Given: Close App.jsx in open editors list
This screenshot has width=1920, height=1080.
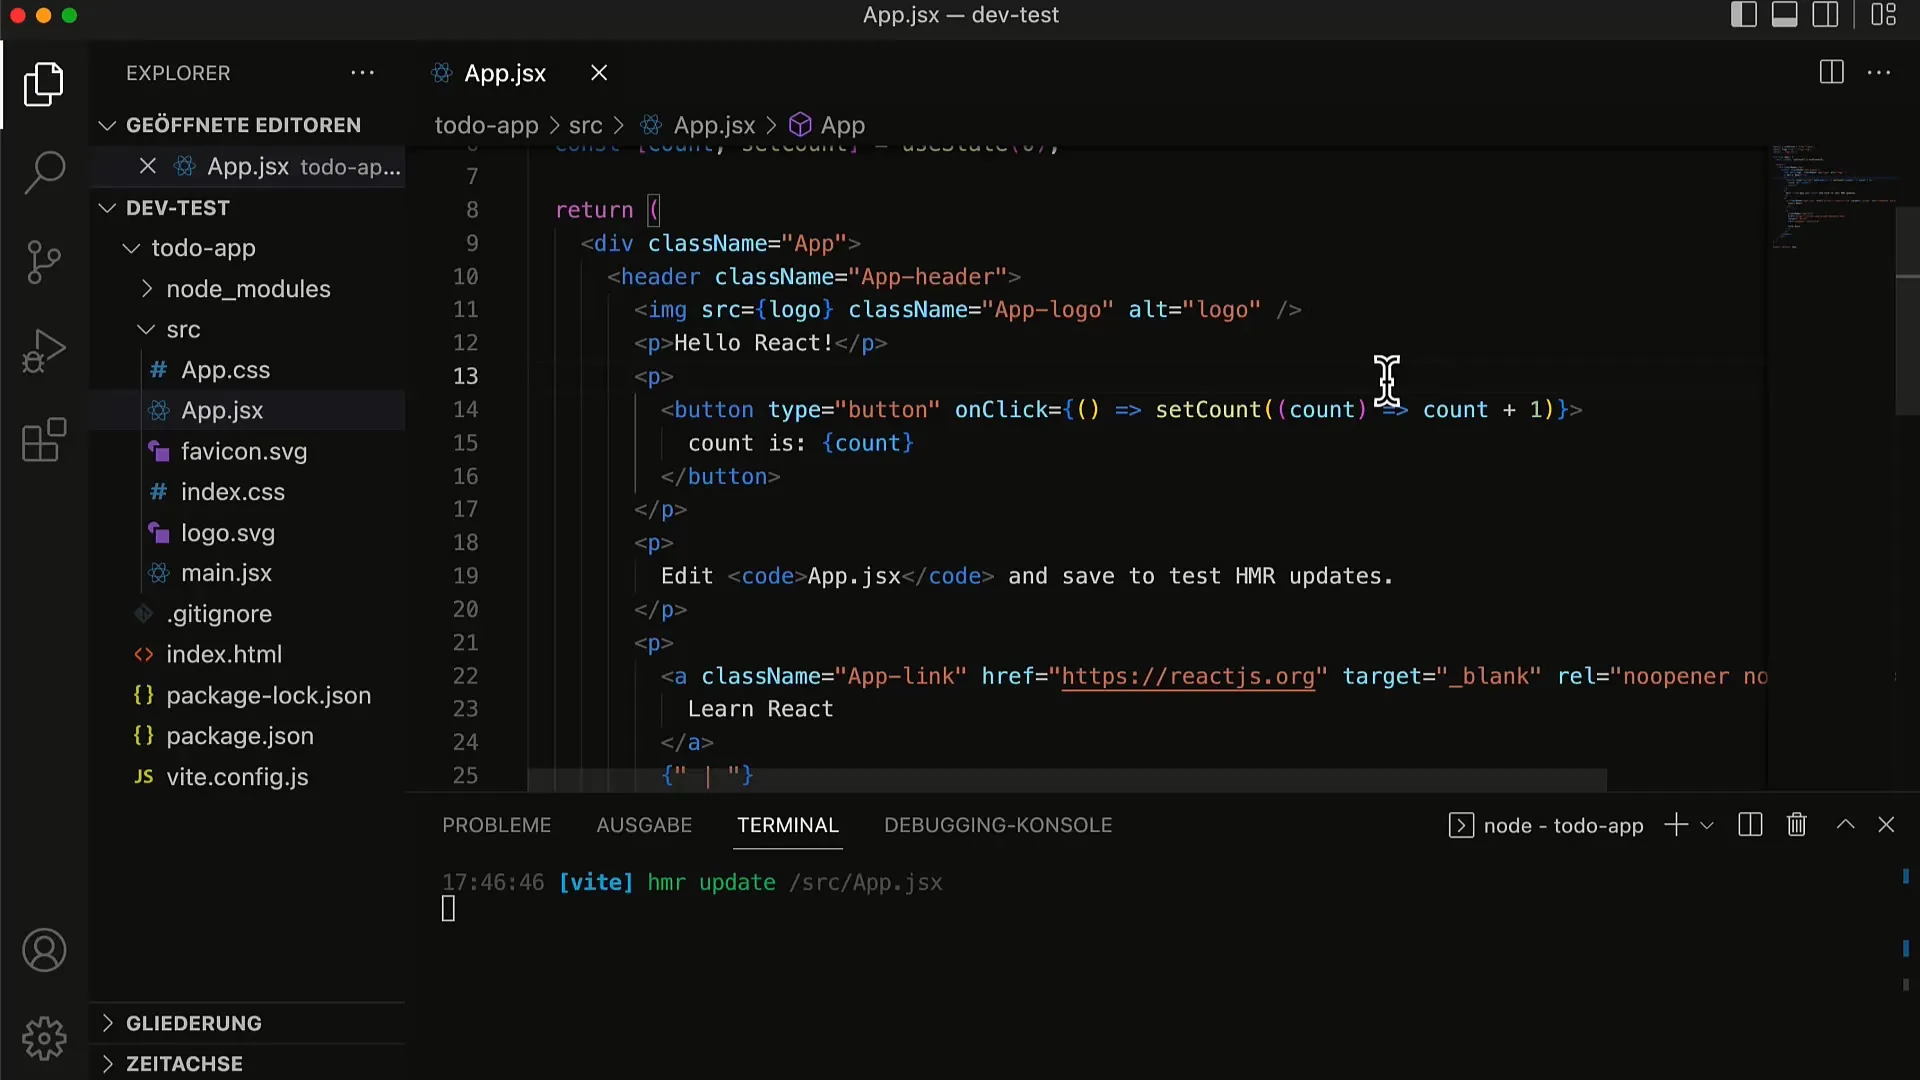Looking at the screenshot, I should [148, 166].
